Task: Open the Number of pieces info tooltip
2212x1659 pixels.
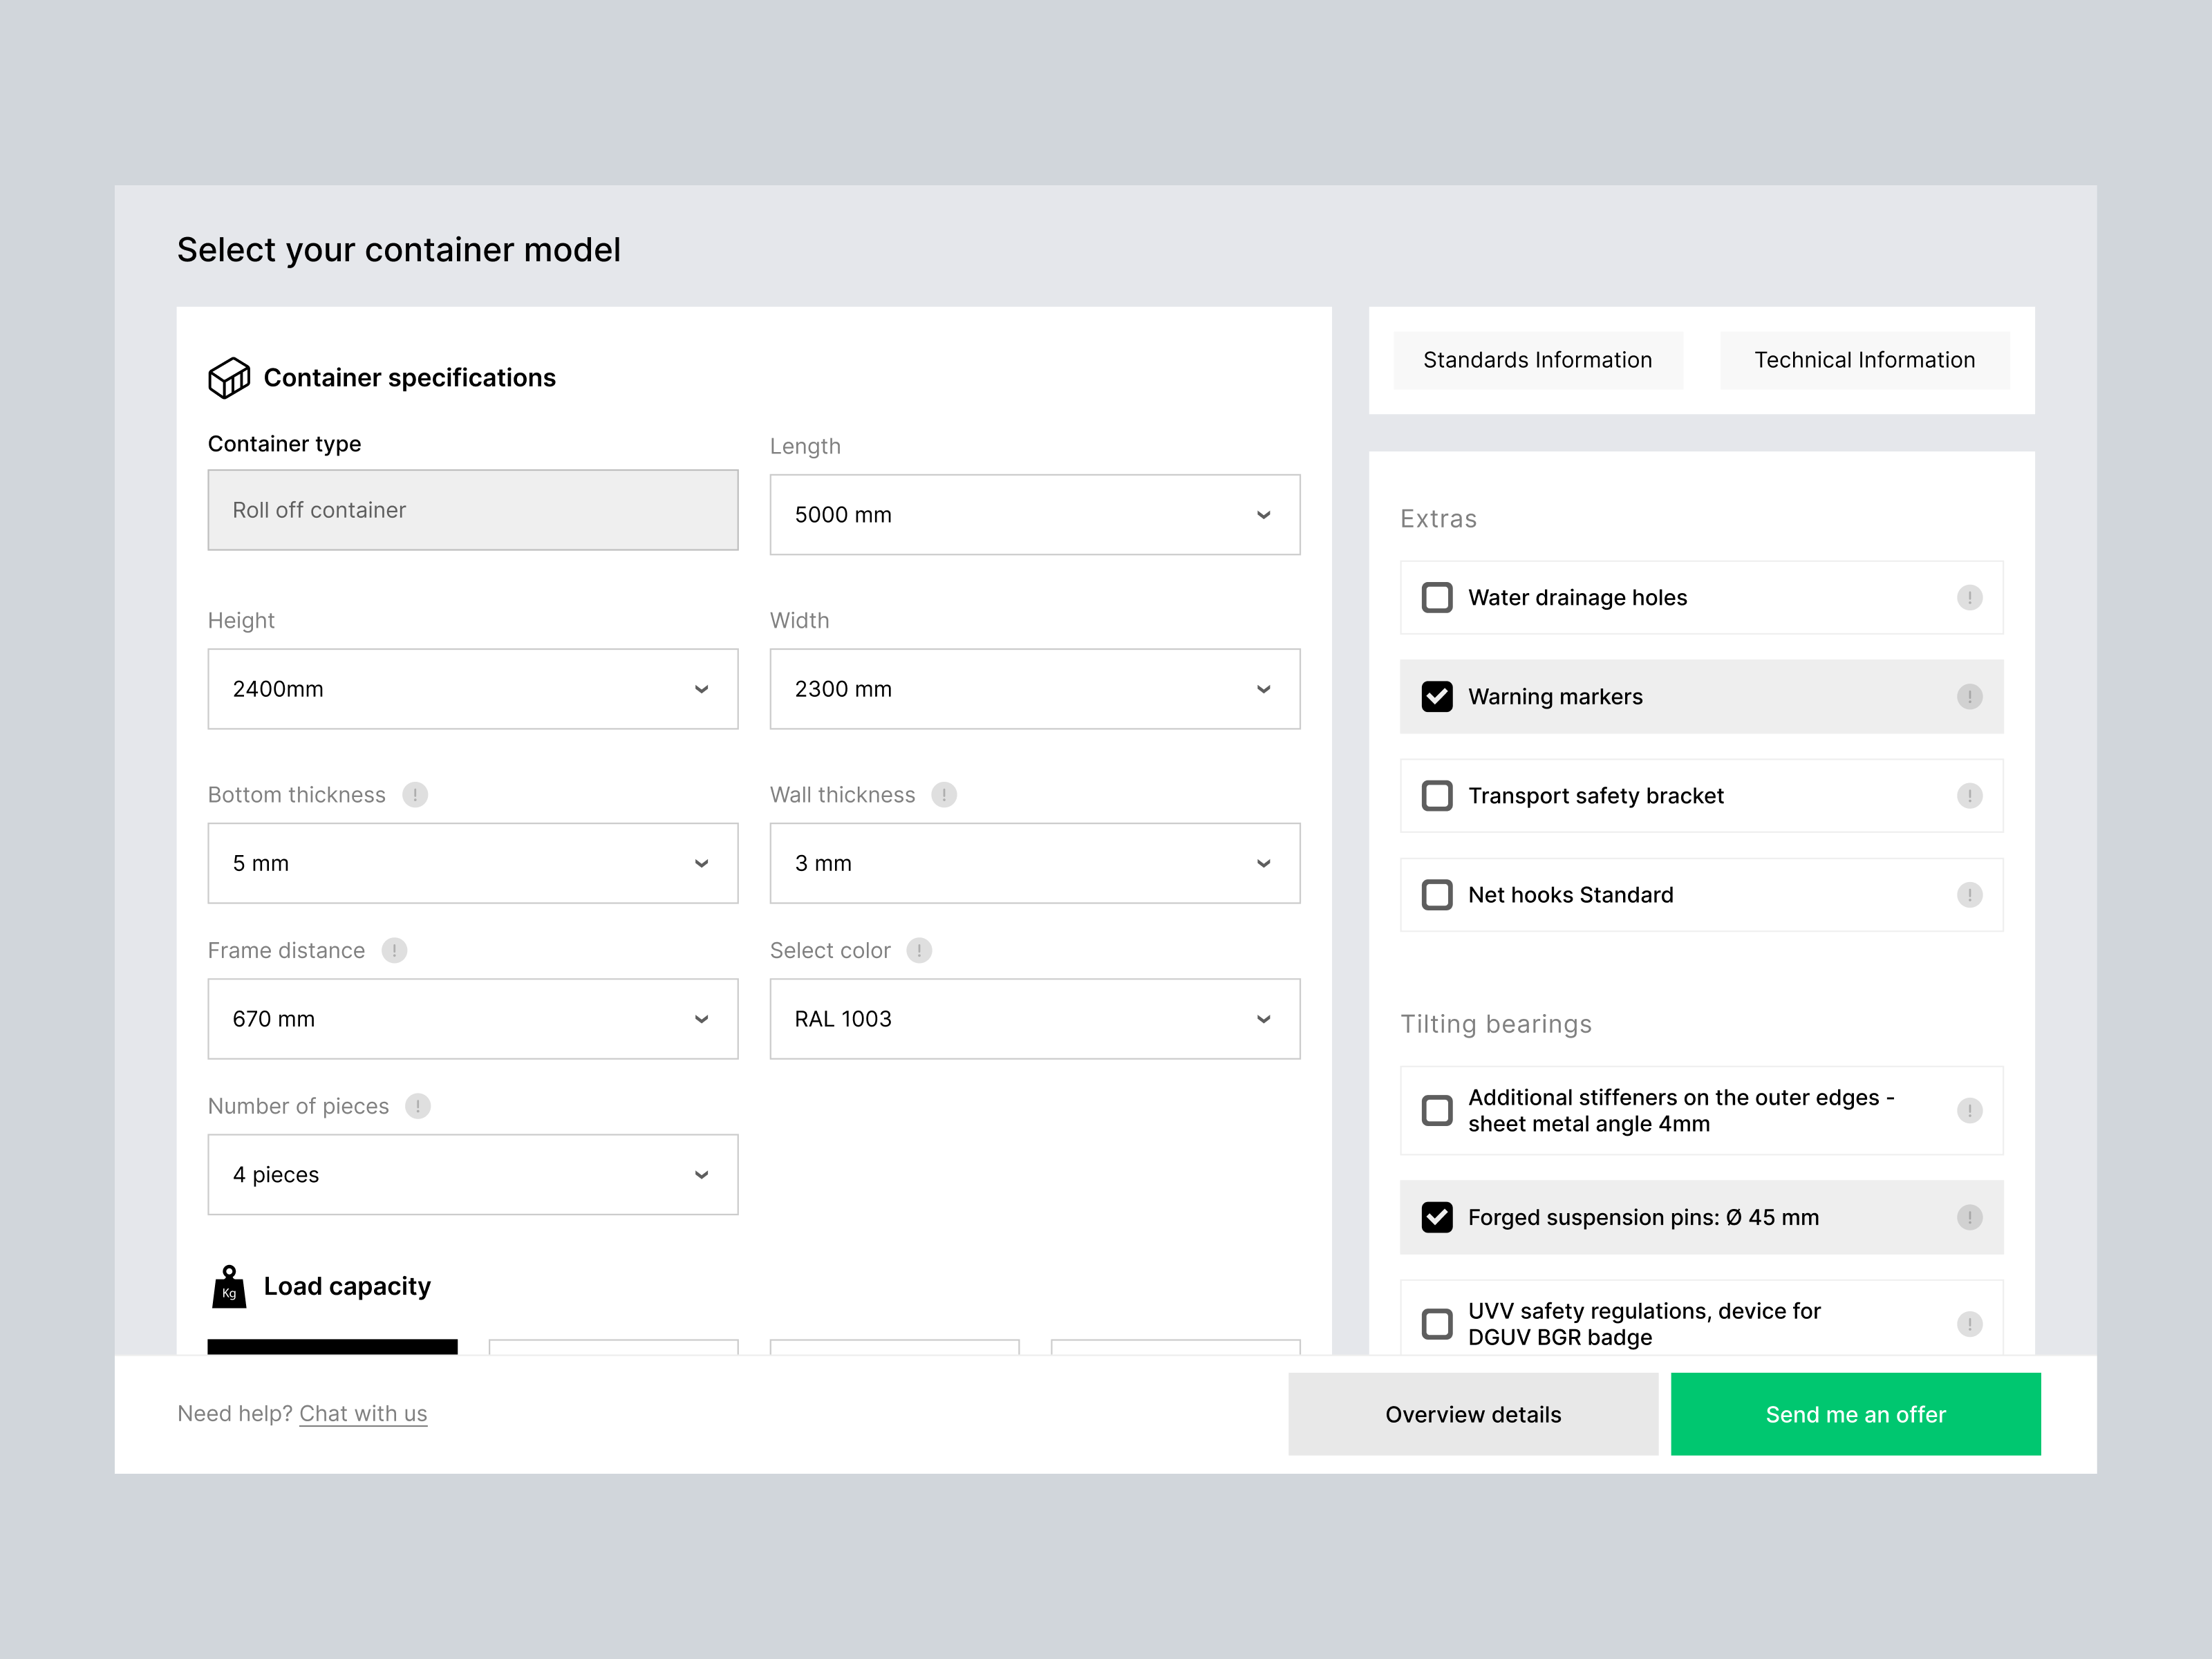Action: 418,1106
